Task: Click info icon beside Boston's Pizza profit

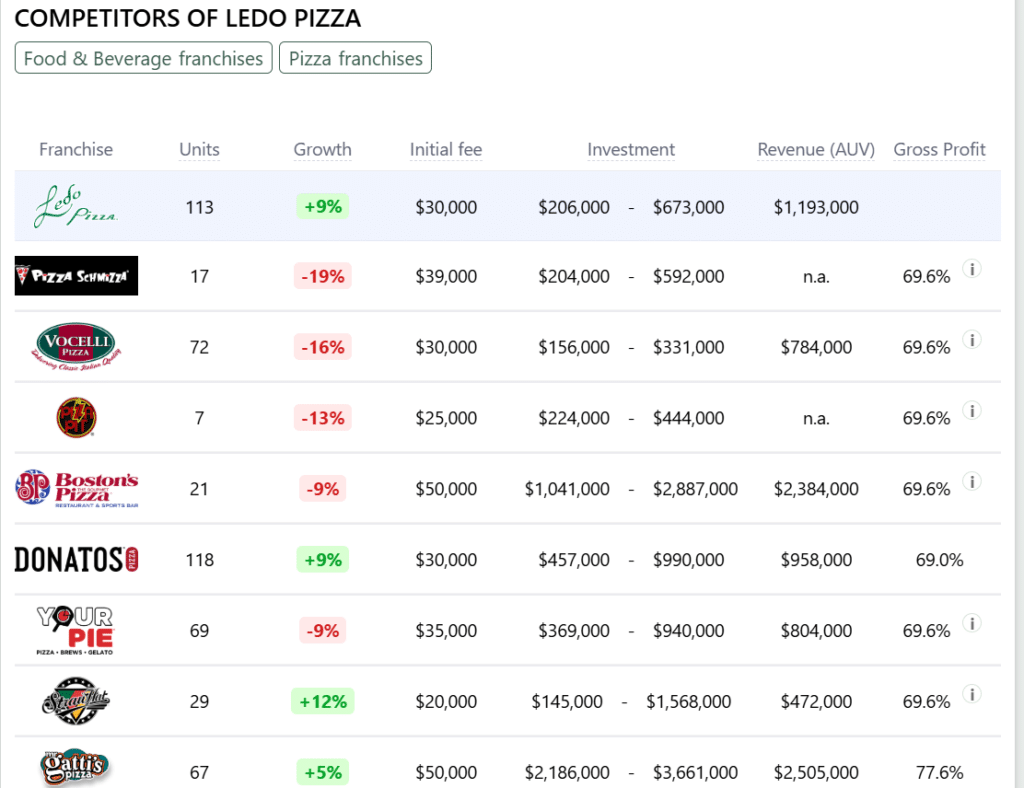Action: coord(970,482)
